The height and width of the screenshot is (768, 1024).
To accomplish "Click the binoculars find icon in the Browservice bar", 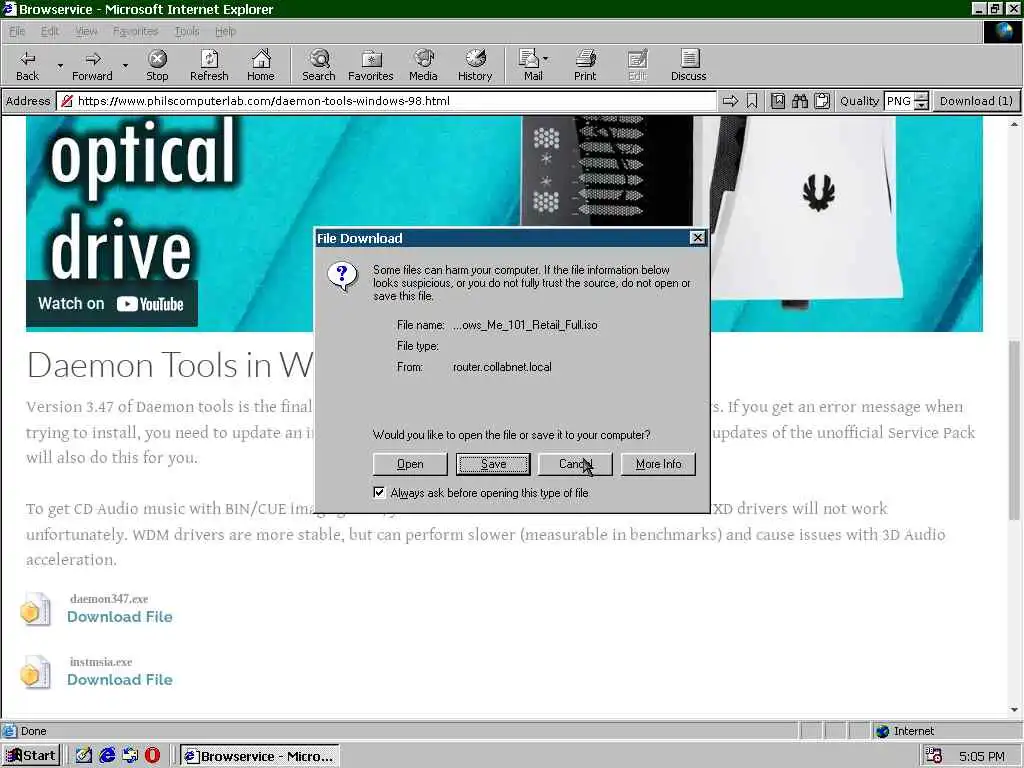I will click(x=800, y=101).
